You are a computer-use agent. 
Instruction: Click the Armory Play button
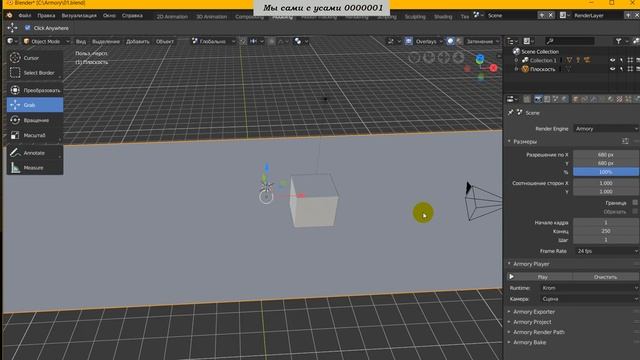(540, 277)
